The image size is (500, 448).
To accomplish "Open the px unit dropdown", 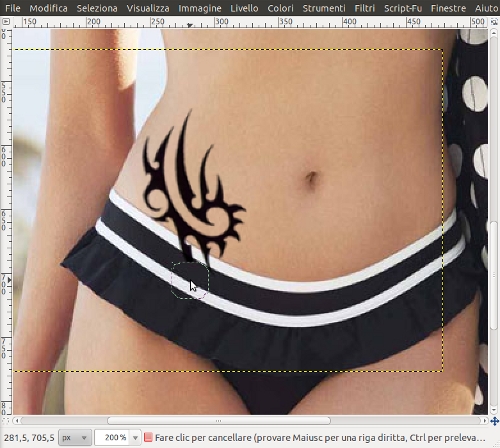I will pyautogui.click(x=75, y=437).
